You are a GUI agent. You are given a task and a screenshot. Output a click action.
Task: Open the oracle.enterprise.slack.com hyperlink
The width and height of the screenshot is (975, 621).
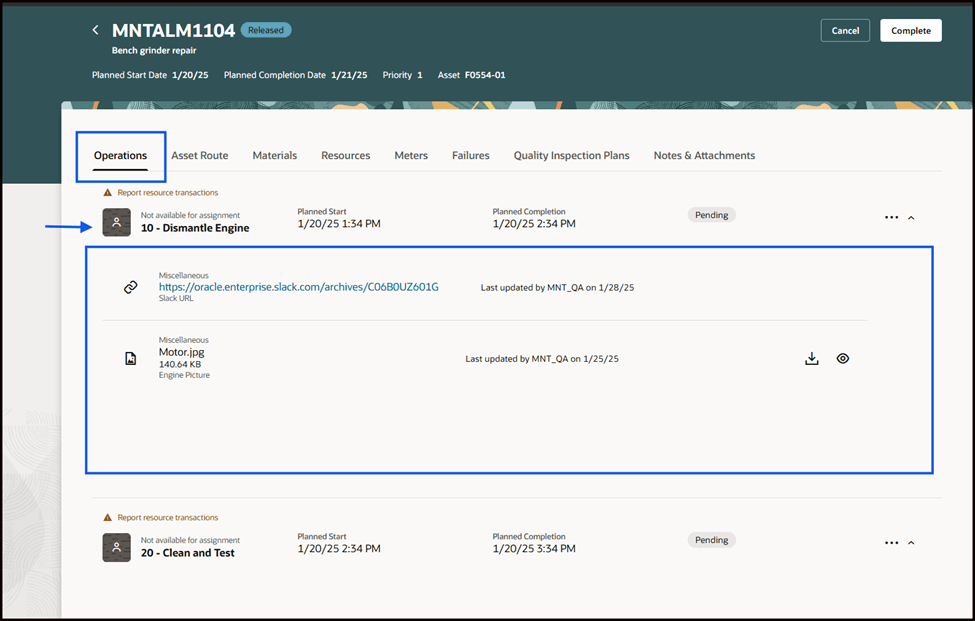[298, 286]
